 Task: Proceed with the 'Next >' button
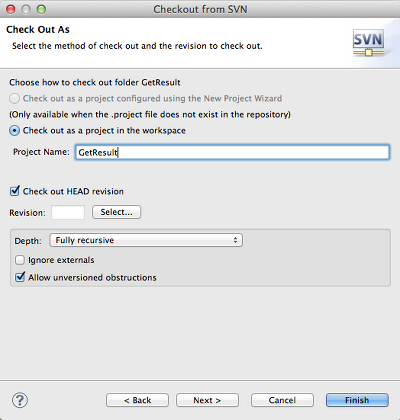(207, 400)
